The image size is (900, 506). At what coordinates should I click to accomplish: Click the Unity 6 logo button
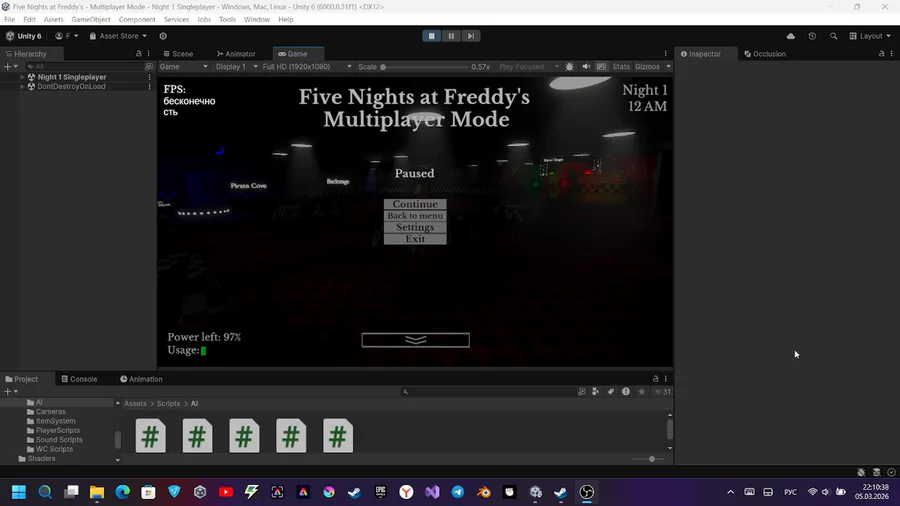[24, 36]
